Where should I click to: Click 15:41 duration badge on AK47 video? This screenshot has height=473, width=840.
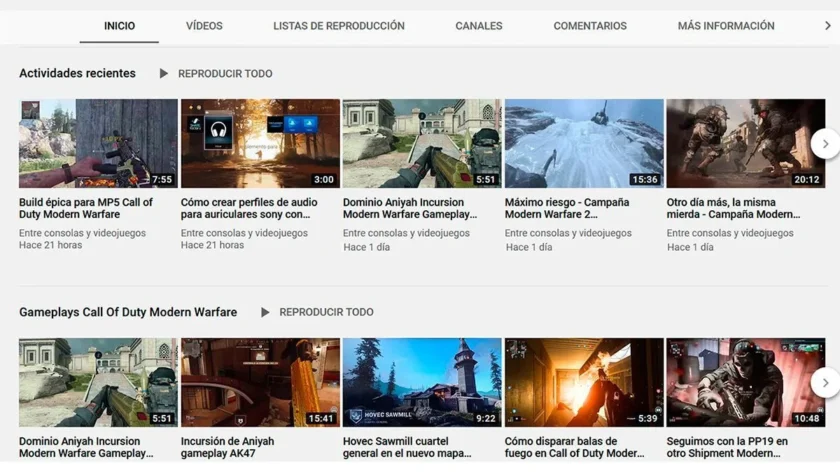[x=320, y=418]
